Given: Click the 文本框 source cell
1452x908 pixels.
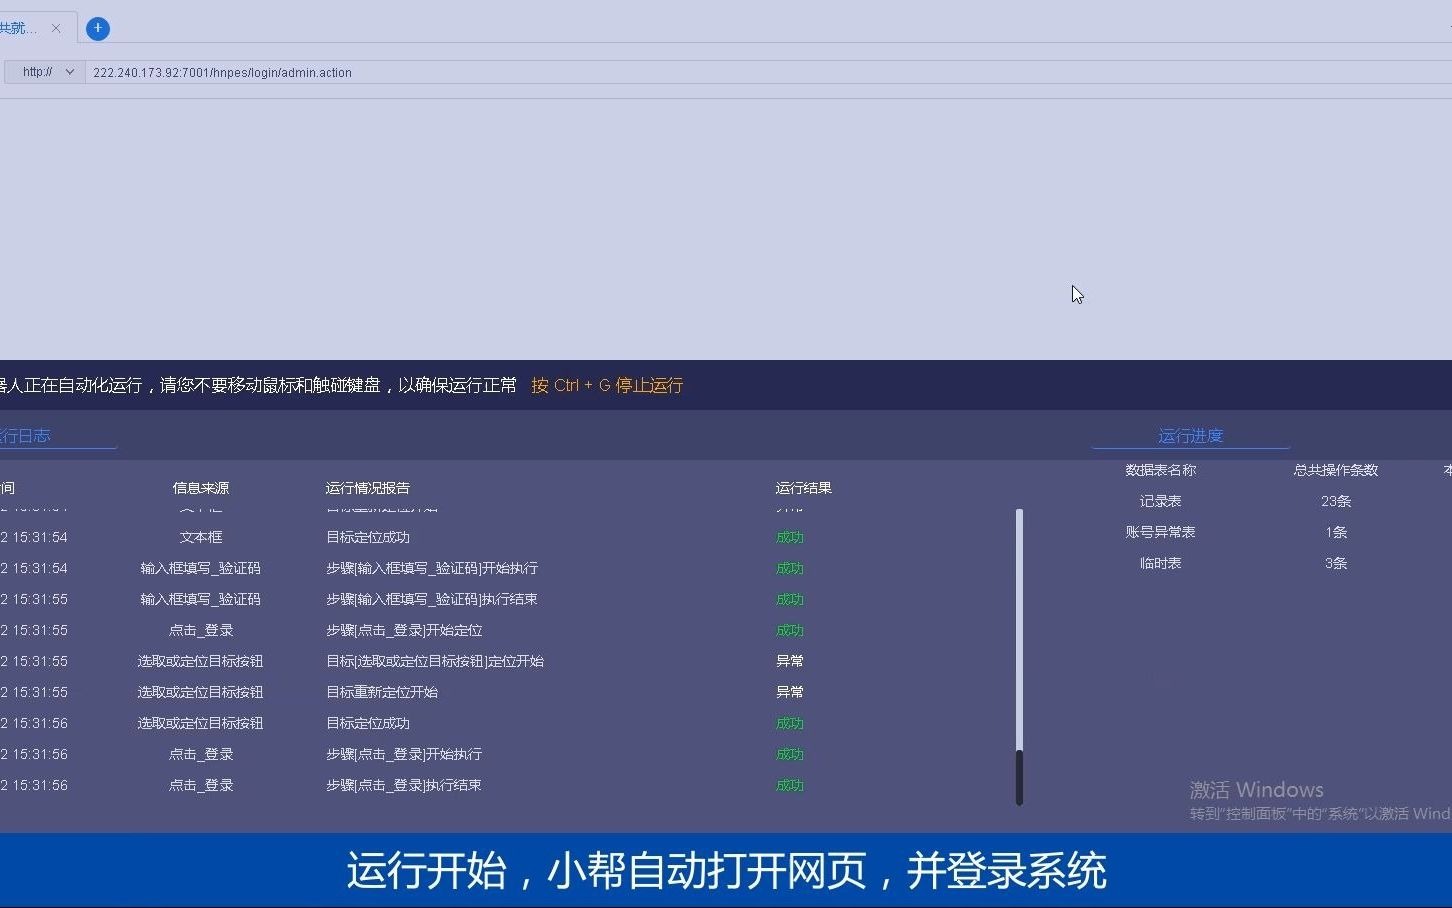Looking at the screenshot, I should coord(201,537).
